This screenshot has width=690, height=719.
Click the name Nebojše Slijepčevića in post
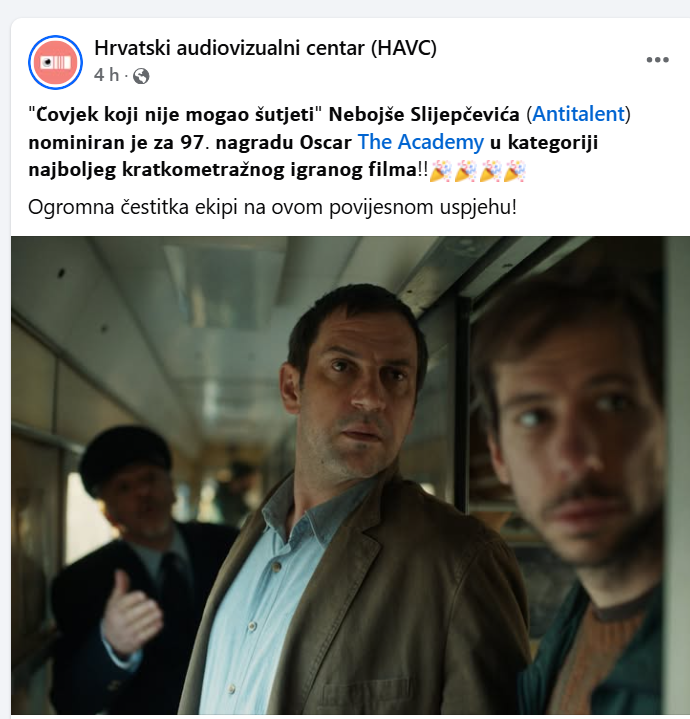pyautogui.click(x=424, y=114)
